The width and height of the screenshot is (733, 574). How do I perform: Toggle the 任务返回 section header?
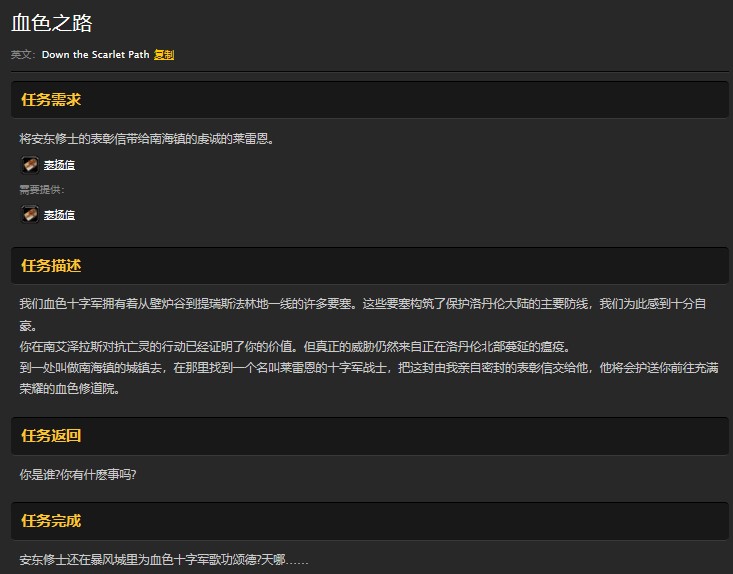pos(51,436)
